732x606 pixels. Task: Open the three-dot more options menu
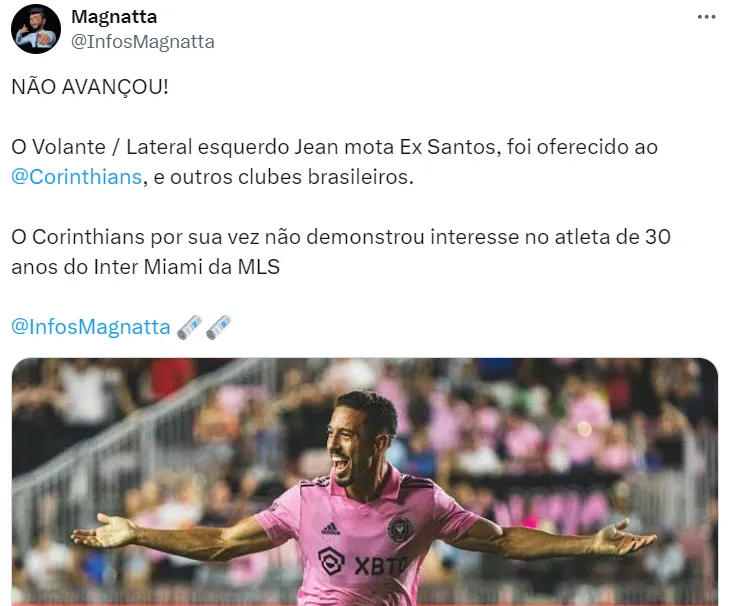click(706, 17)
